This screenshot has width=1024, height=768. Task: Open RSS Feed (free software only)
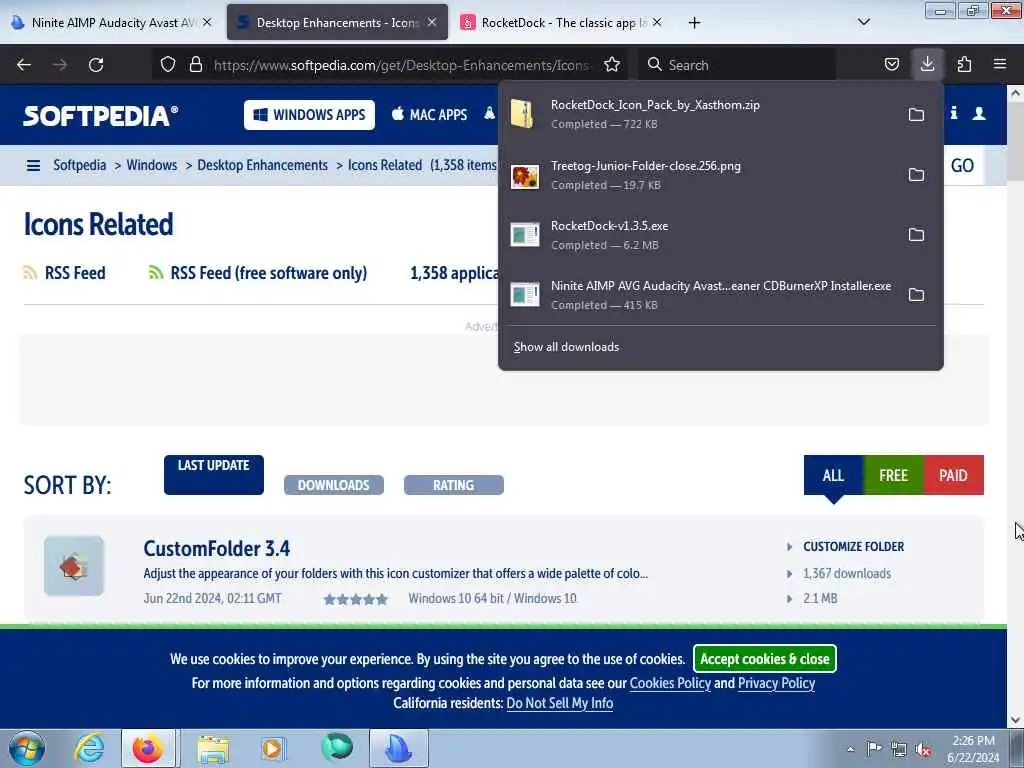click(258, 273)
